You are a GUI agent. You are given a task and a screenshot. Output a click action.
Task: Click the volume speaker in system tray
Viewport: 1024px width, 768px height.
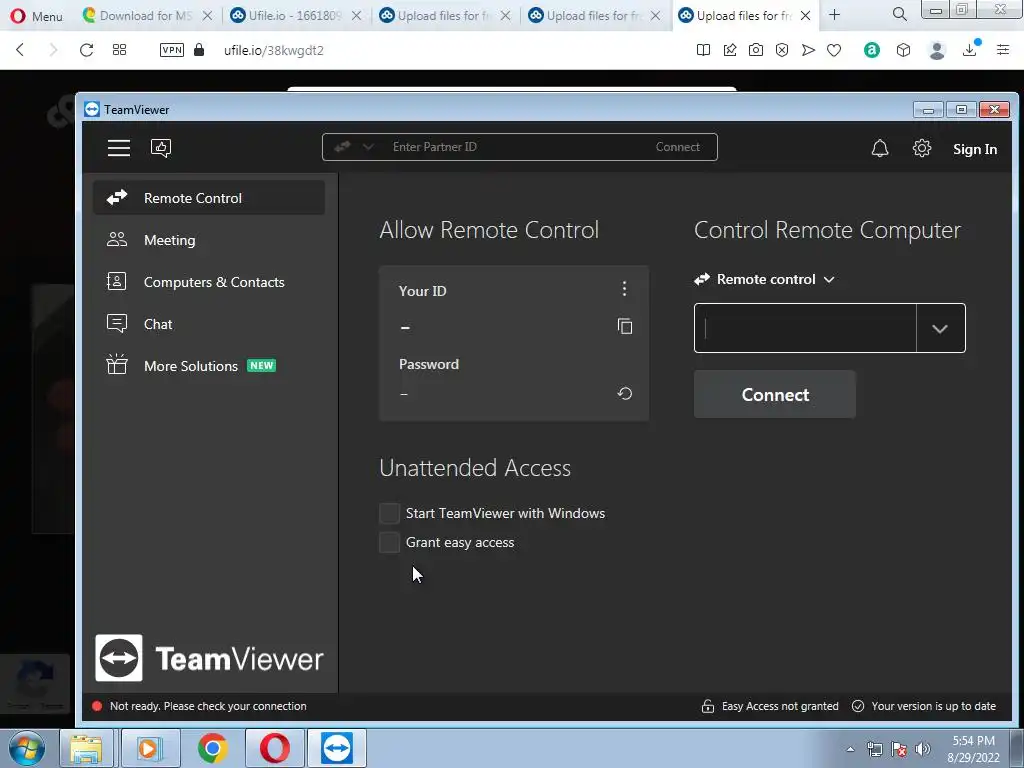click(923, 749)
